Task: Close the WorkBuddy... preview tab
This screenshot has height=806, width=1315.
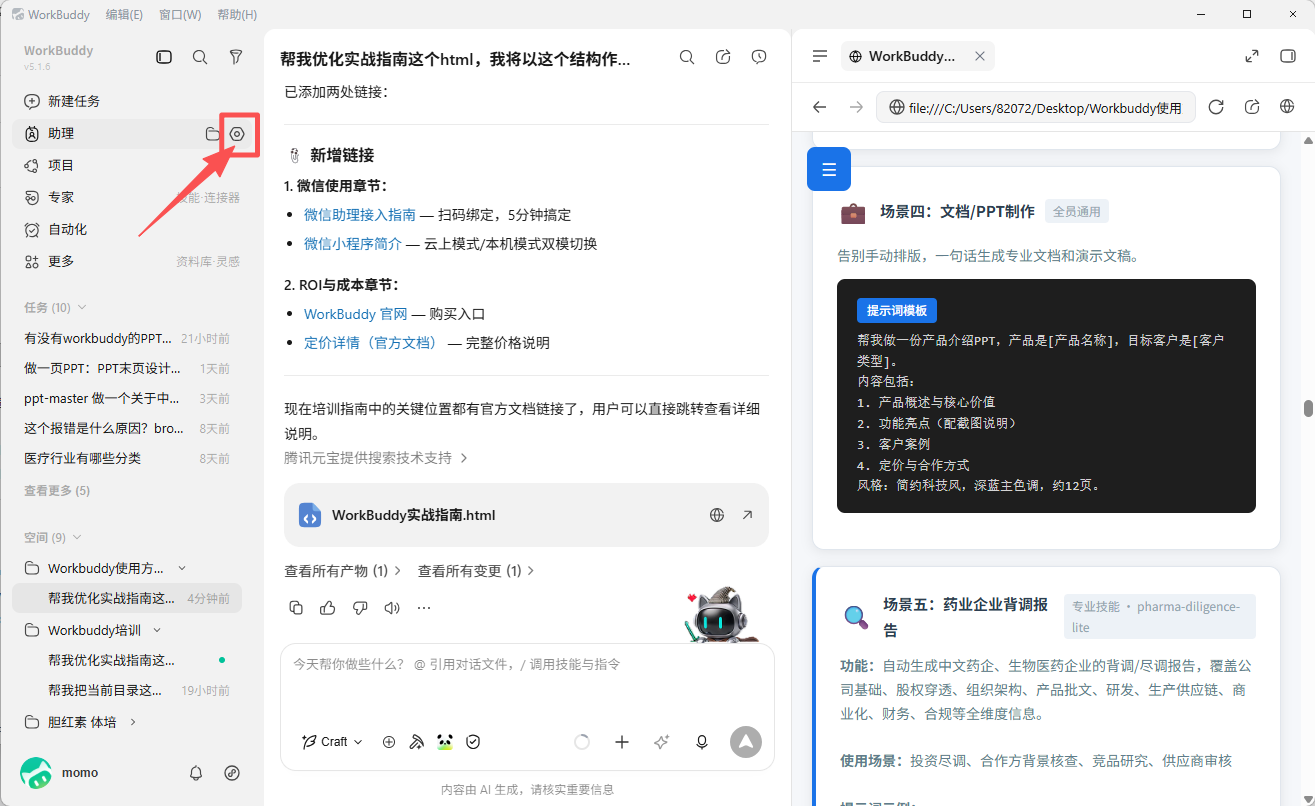Action: point(980,56)
